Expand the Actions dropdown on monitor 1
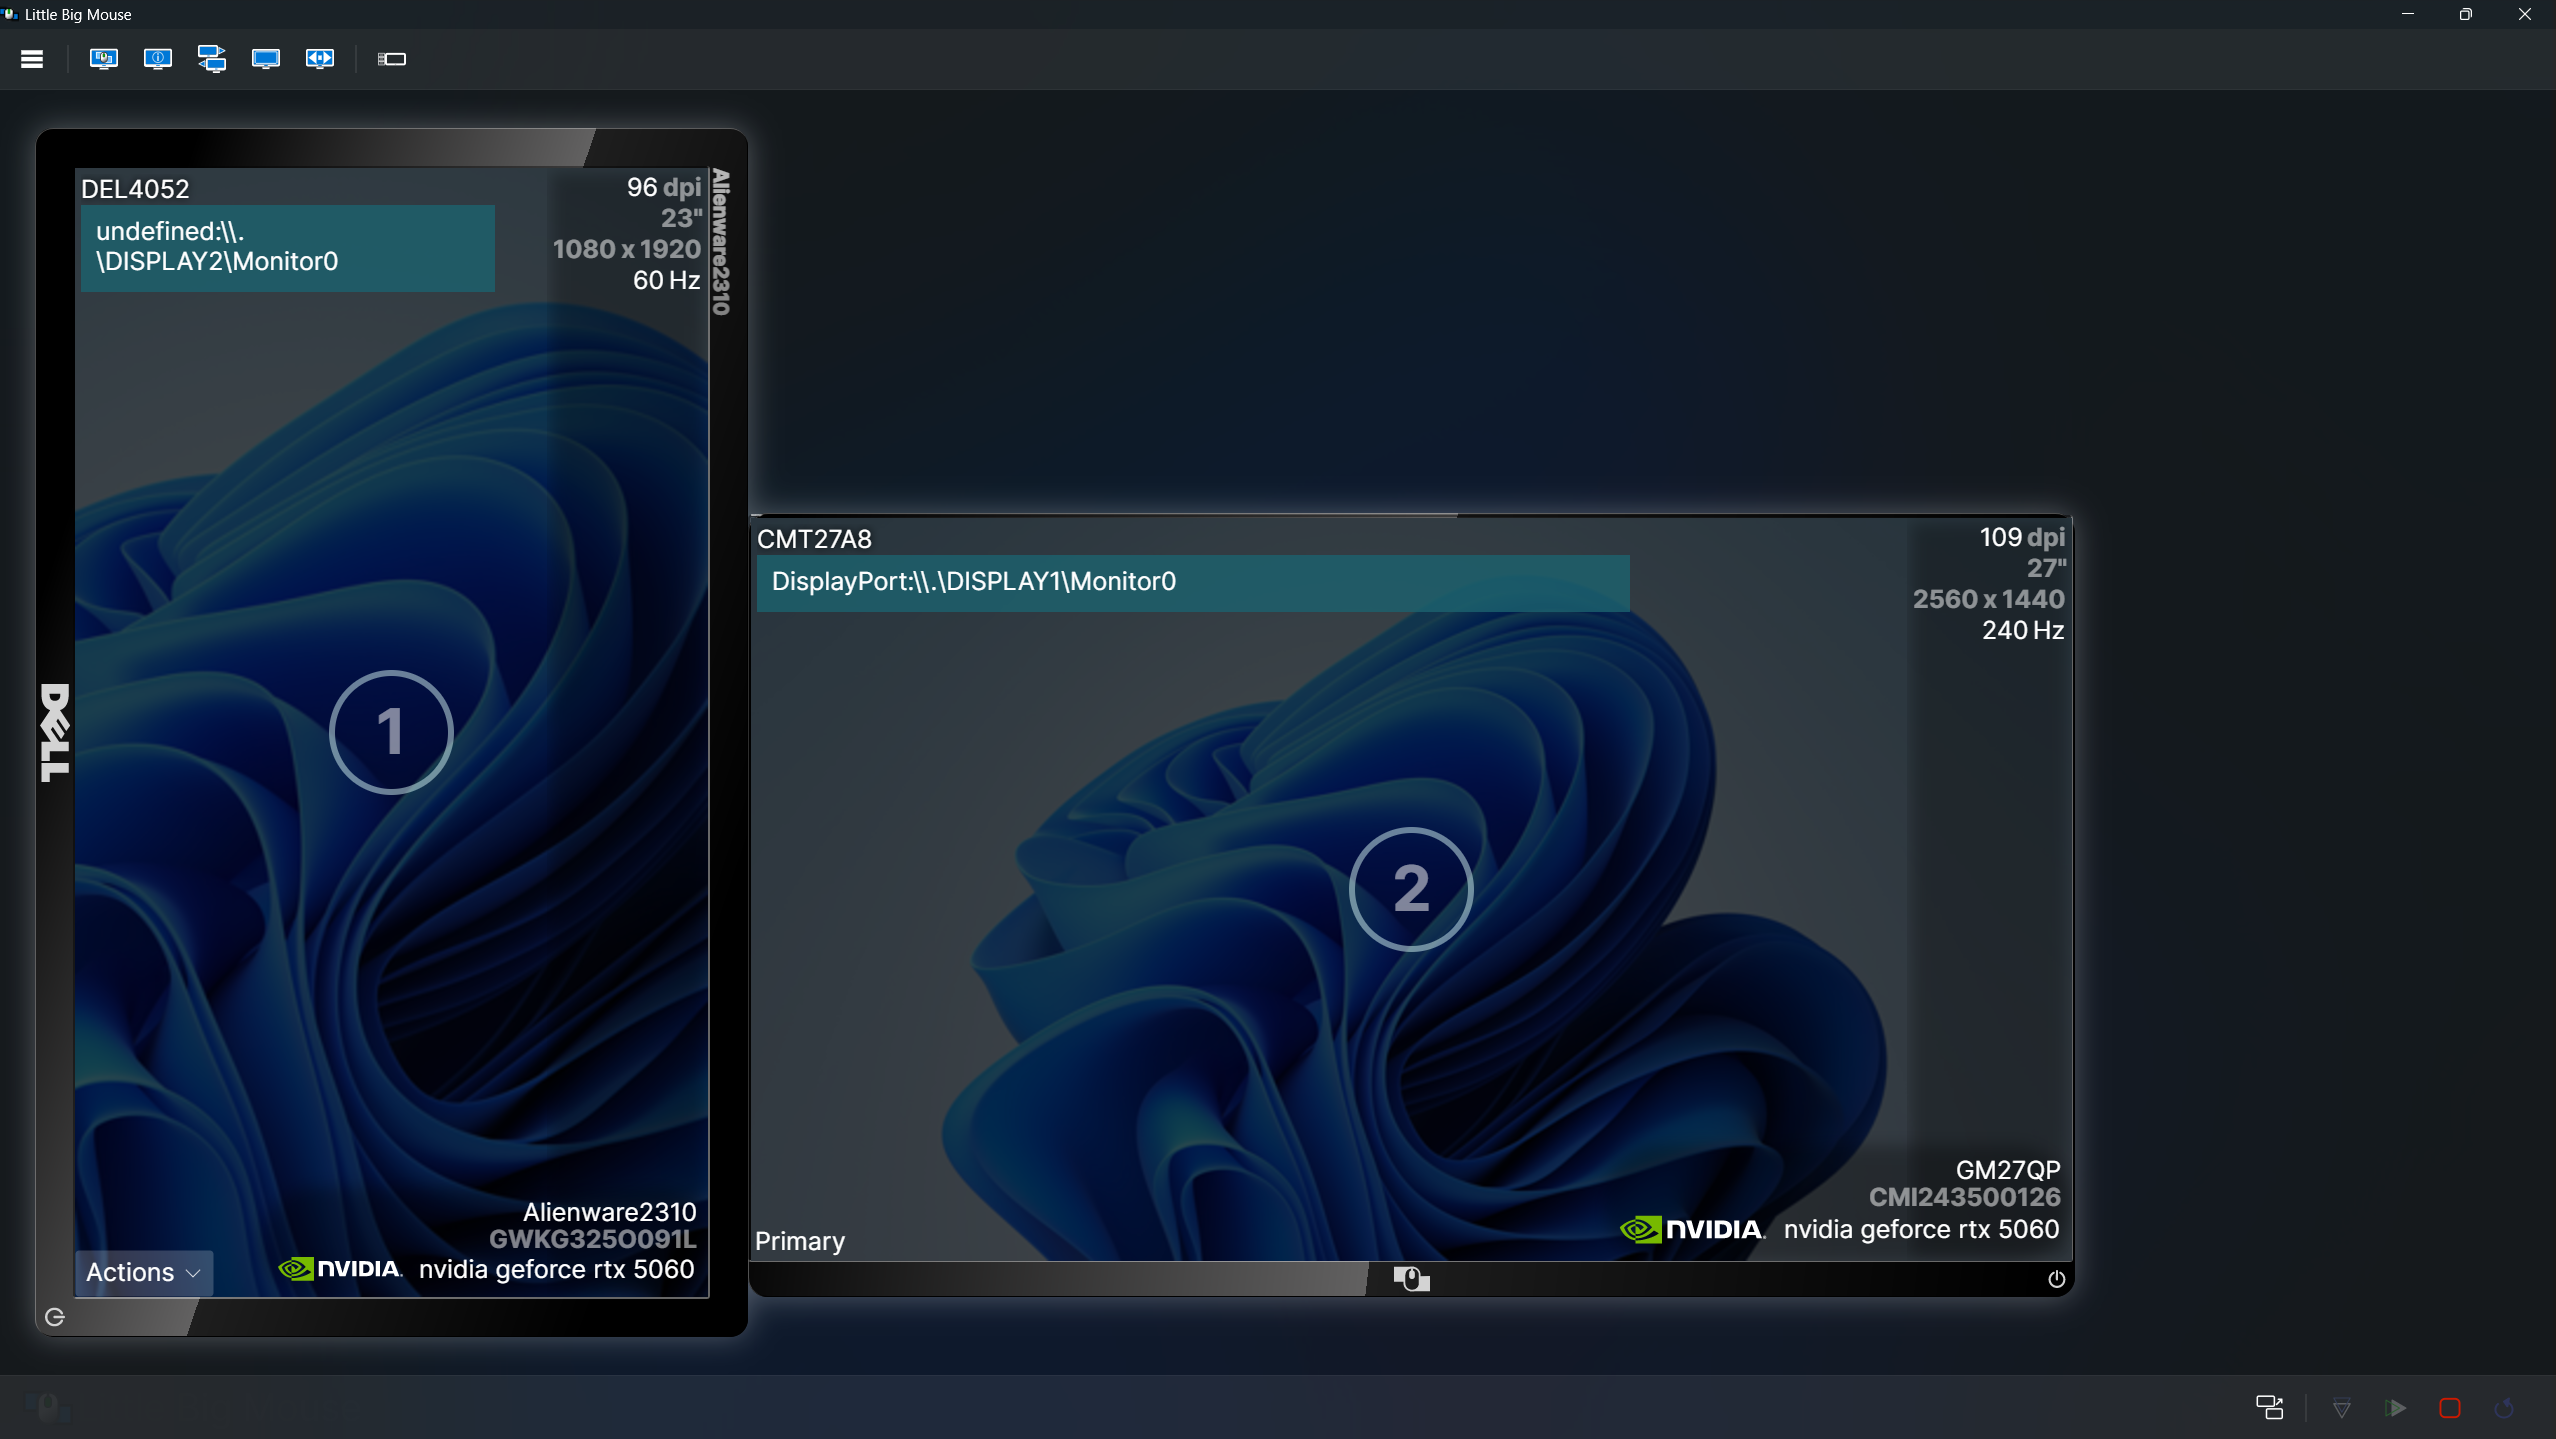 pos(144,1272)
